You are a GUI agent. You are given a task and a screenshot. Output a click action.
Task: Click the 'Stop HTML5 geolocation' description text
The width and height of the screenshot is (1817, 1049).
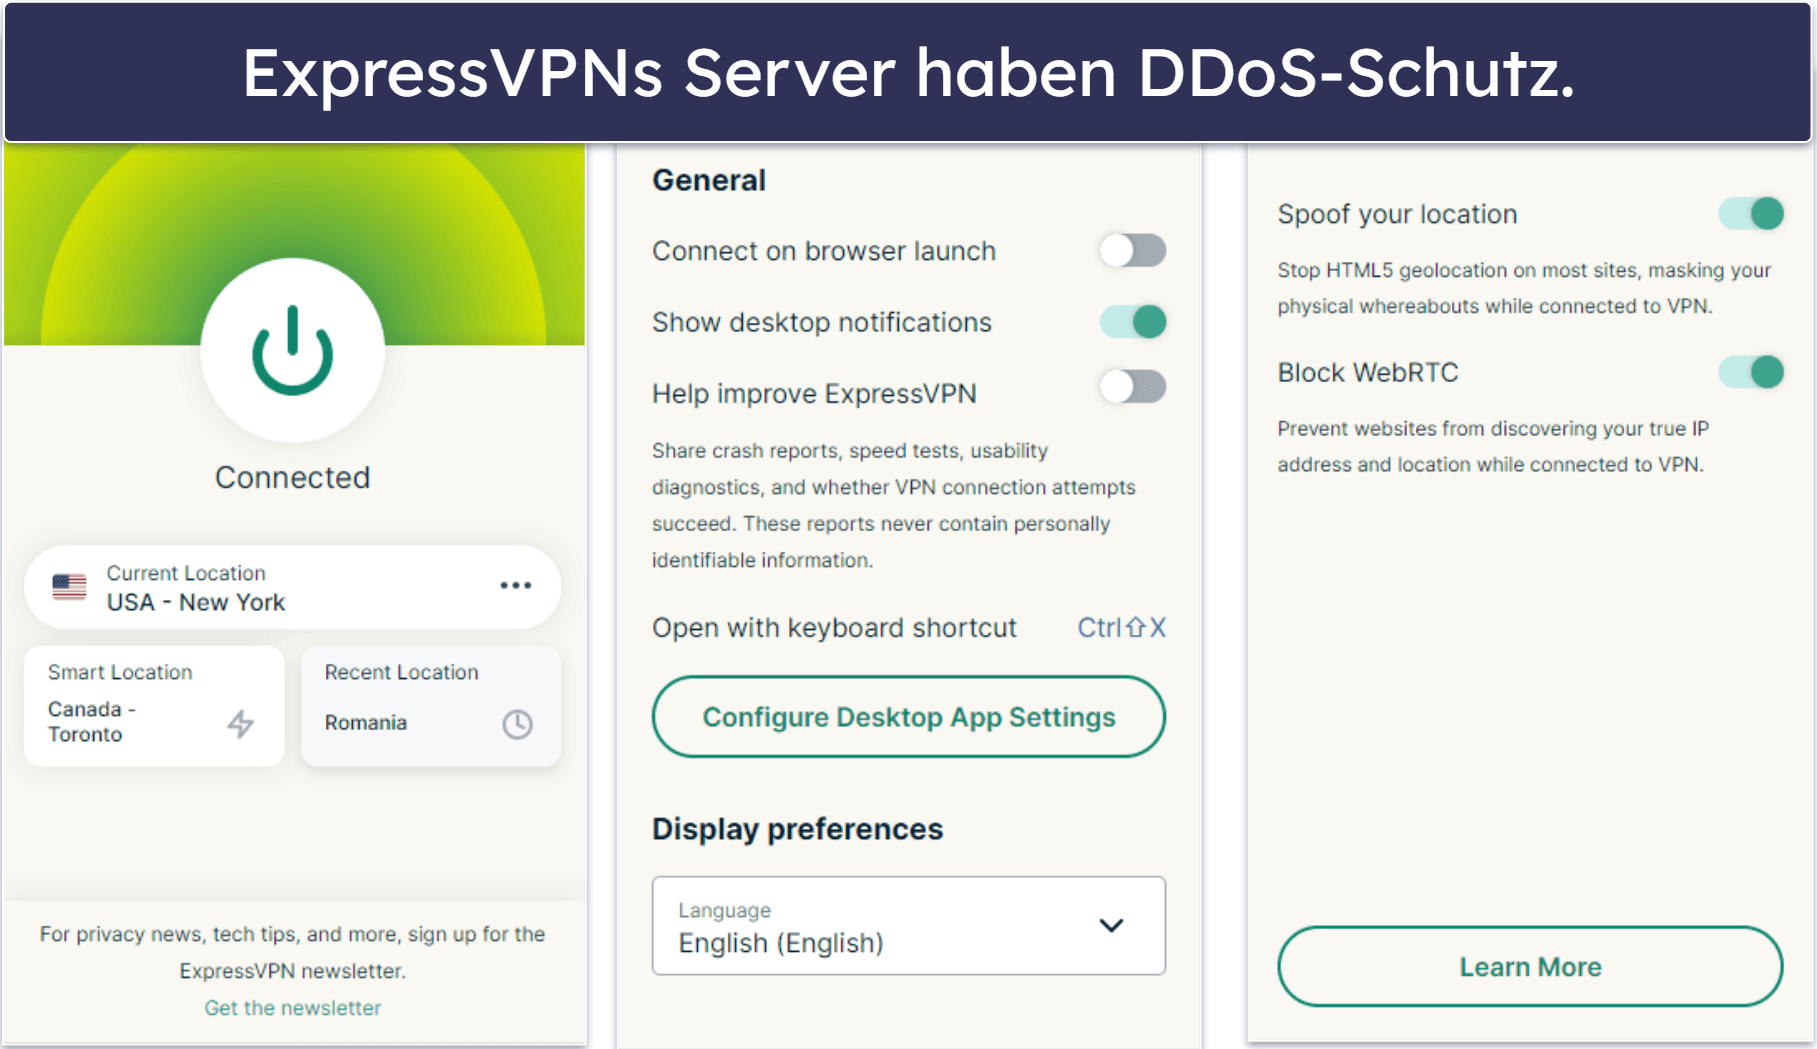1524,288
